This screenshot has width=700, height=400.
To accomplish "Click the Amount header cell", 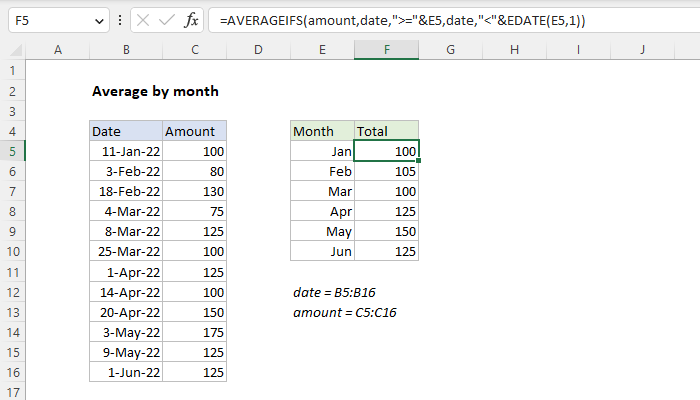I will point(195,131).
